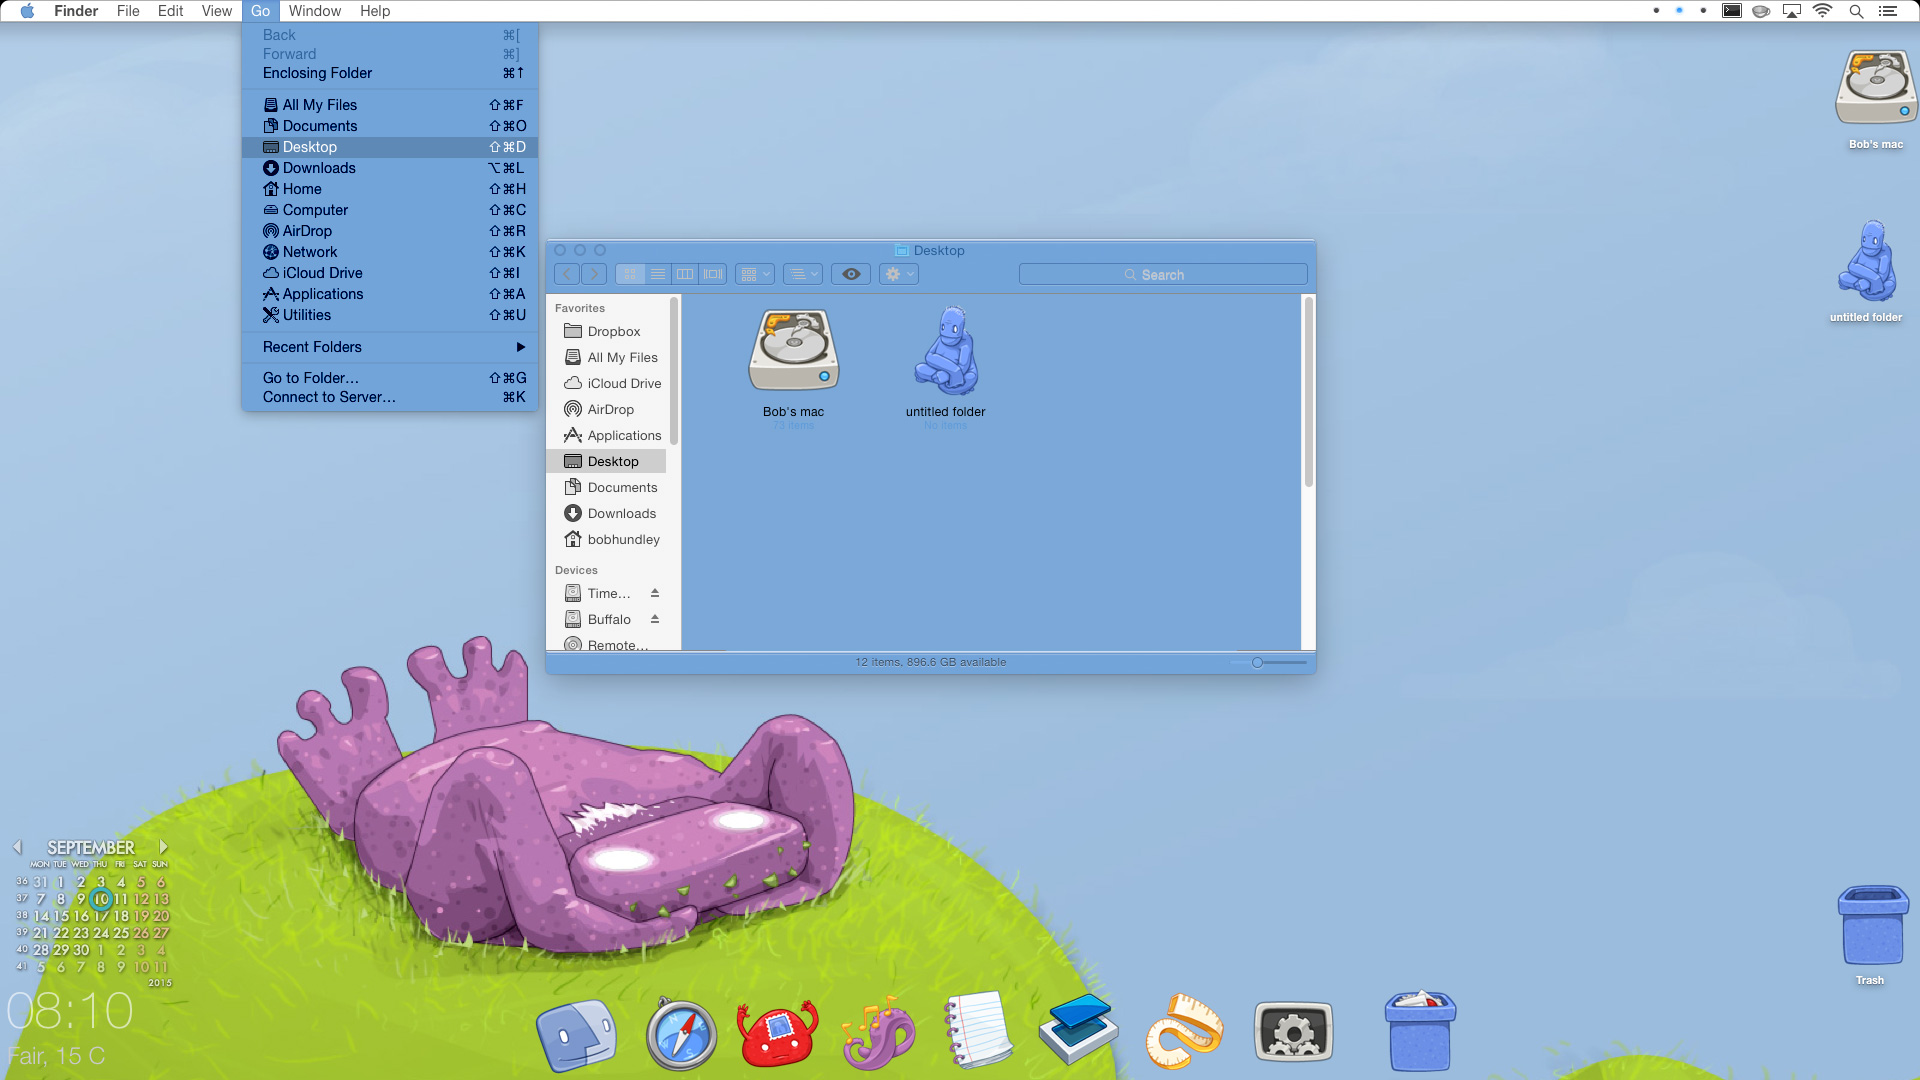The width and height of the screenshot is (1920, 1080).
Task: Eject the Buffalo drive
Action: pyautogui.click(x=655, y=619)
